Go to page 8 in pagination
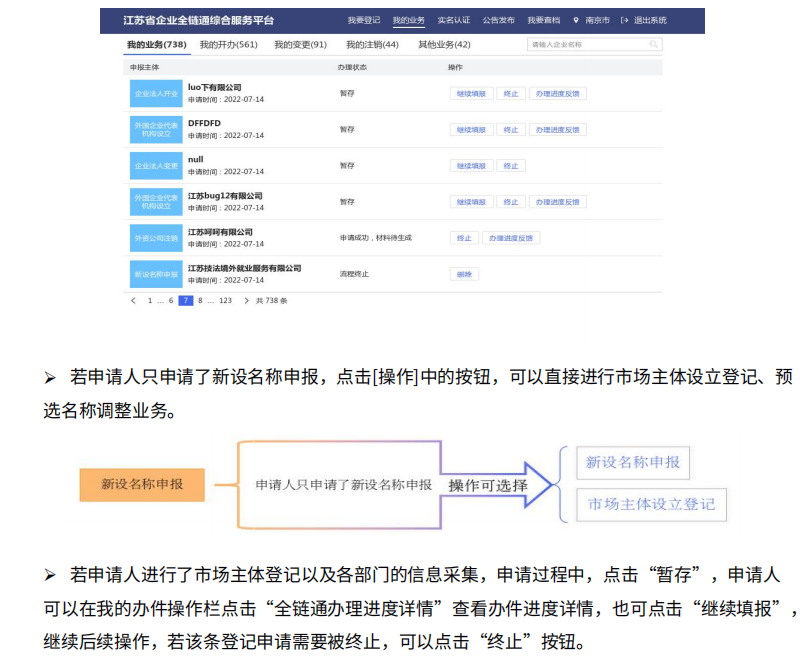812x667 pixels. point(200,300)
